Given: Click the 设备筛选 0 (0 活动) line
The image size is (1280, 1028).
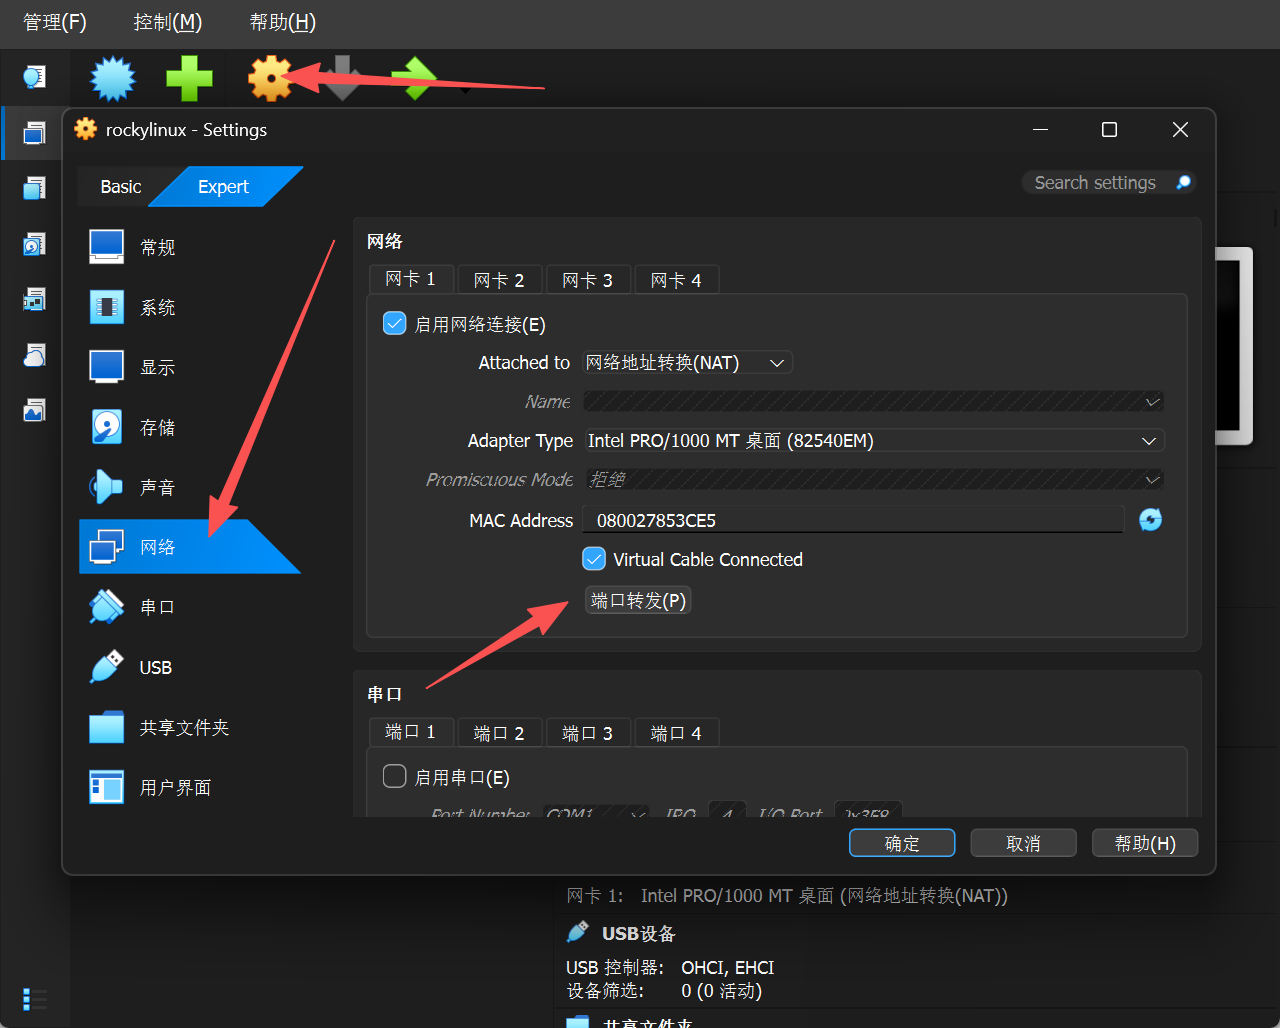Looking at the screenshot, I should [x=664, y=991].
